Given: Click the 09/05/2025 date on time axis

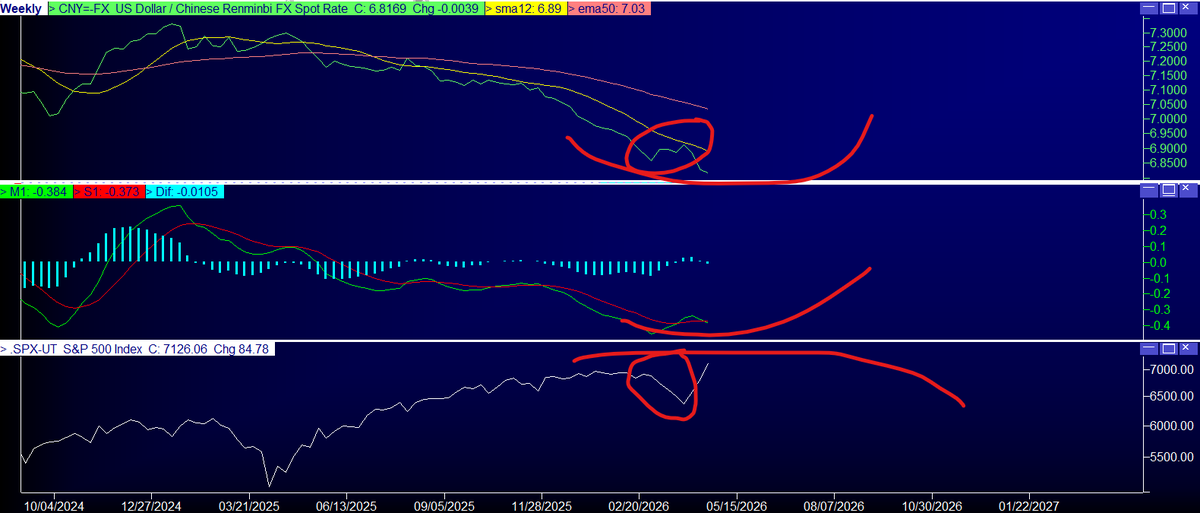Looking at the screenshot, I should (x=444, y=505).
